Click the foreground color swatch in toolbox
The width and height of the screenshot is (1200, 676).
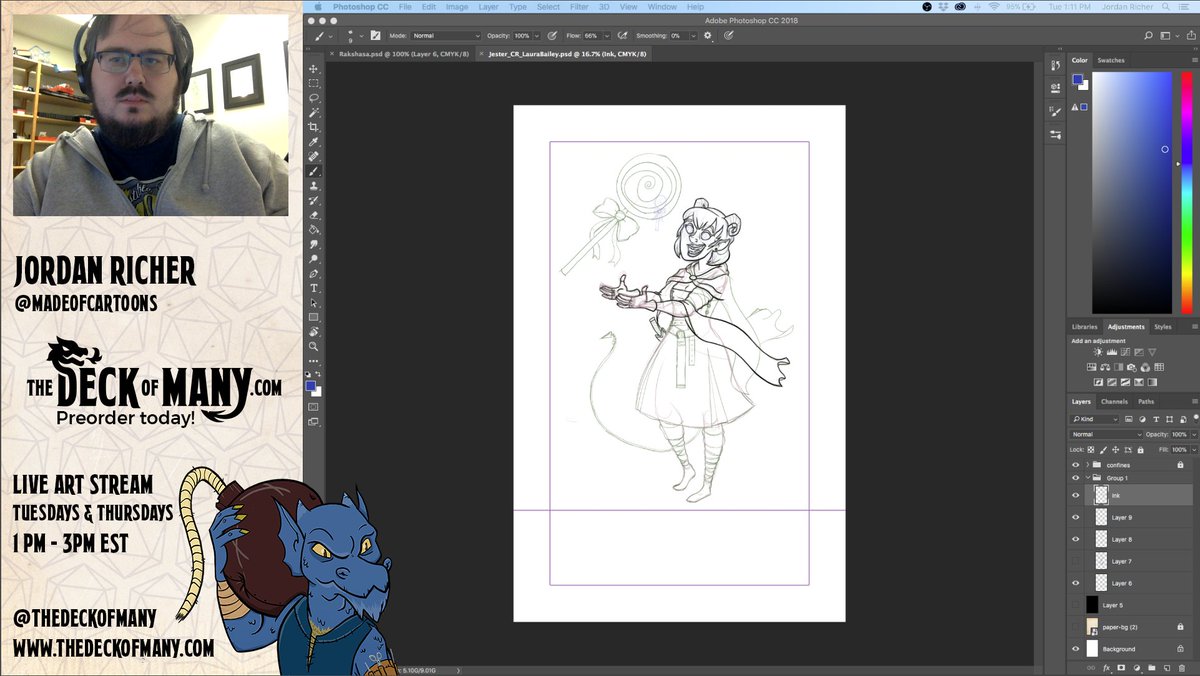[x=310, y=386]
